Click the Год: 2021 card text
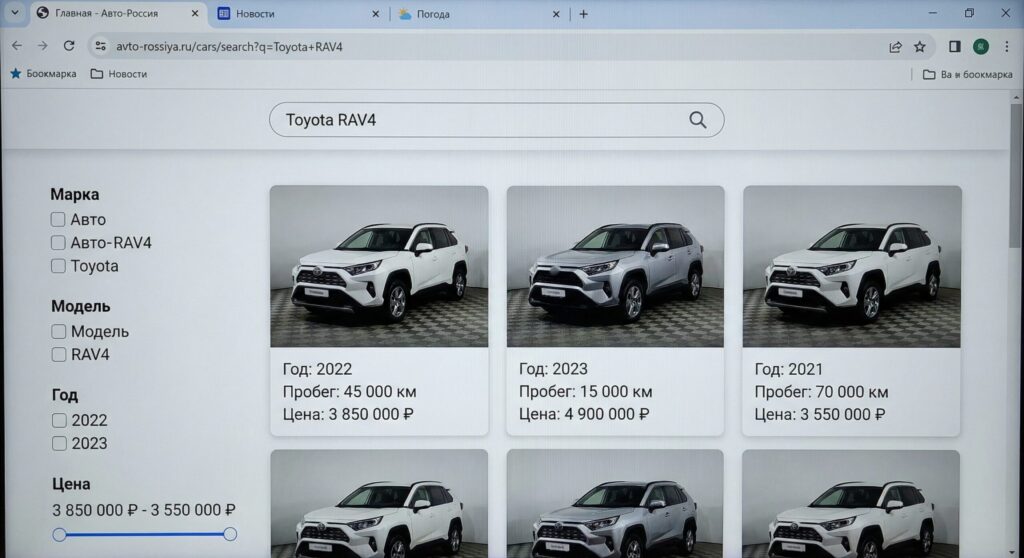 (x=788, y=369)
